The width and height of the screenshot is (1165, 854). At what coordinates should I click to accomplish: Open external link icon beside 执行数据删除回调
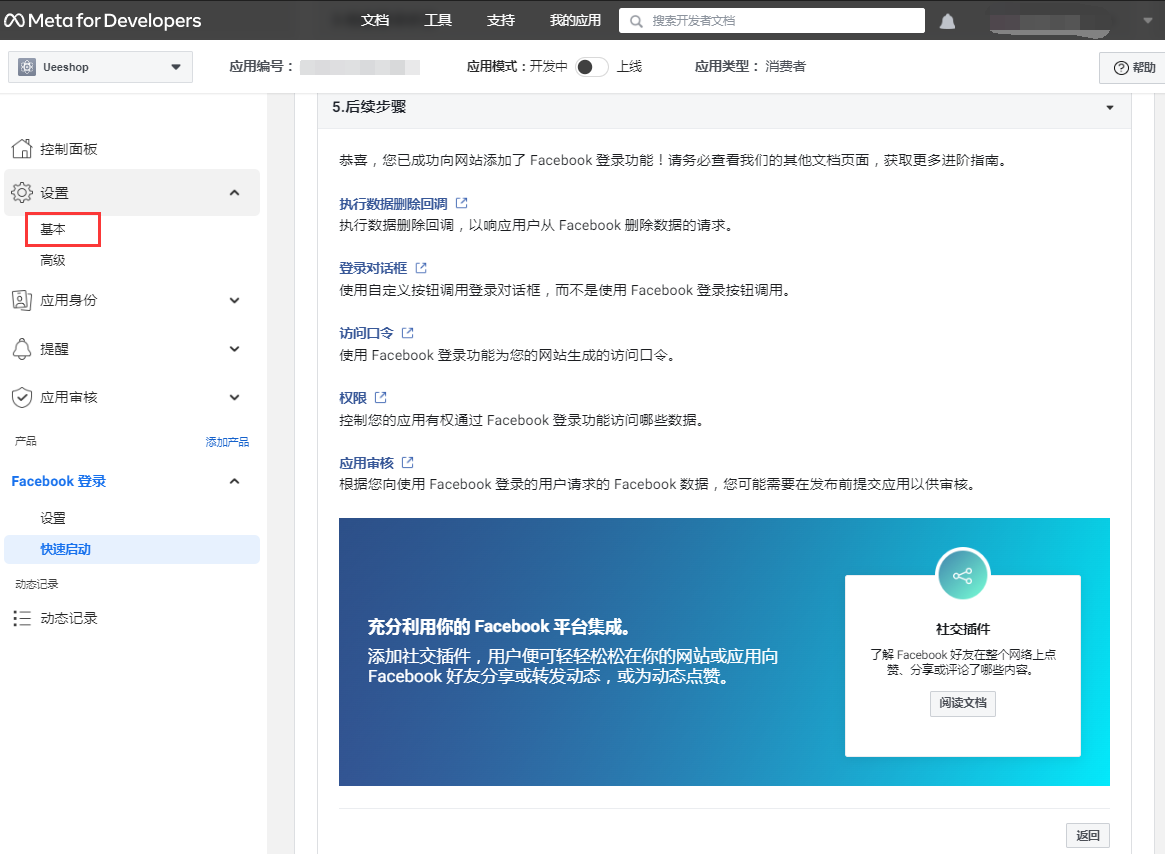[461, 203]
